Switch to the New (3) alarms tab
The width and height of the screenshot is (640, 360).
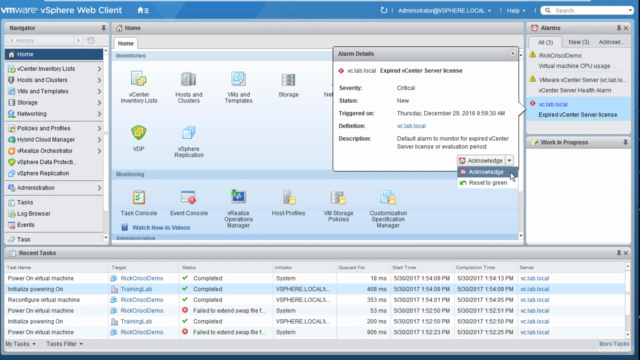coord(578,42)
